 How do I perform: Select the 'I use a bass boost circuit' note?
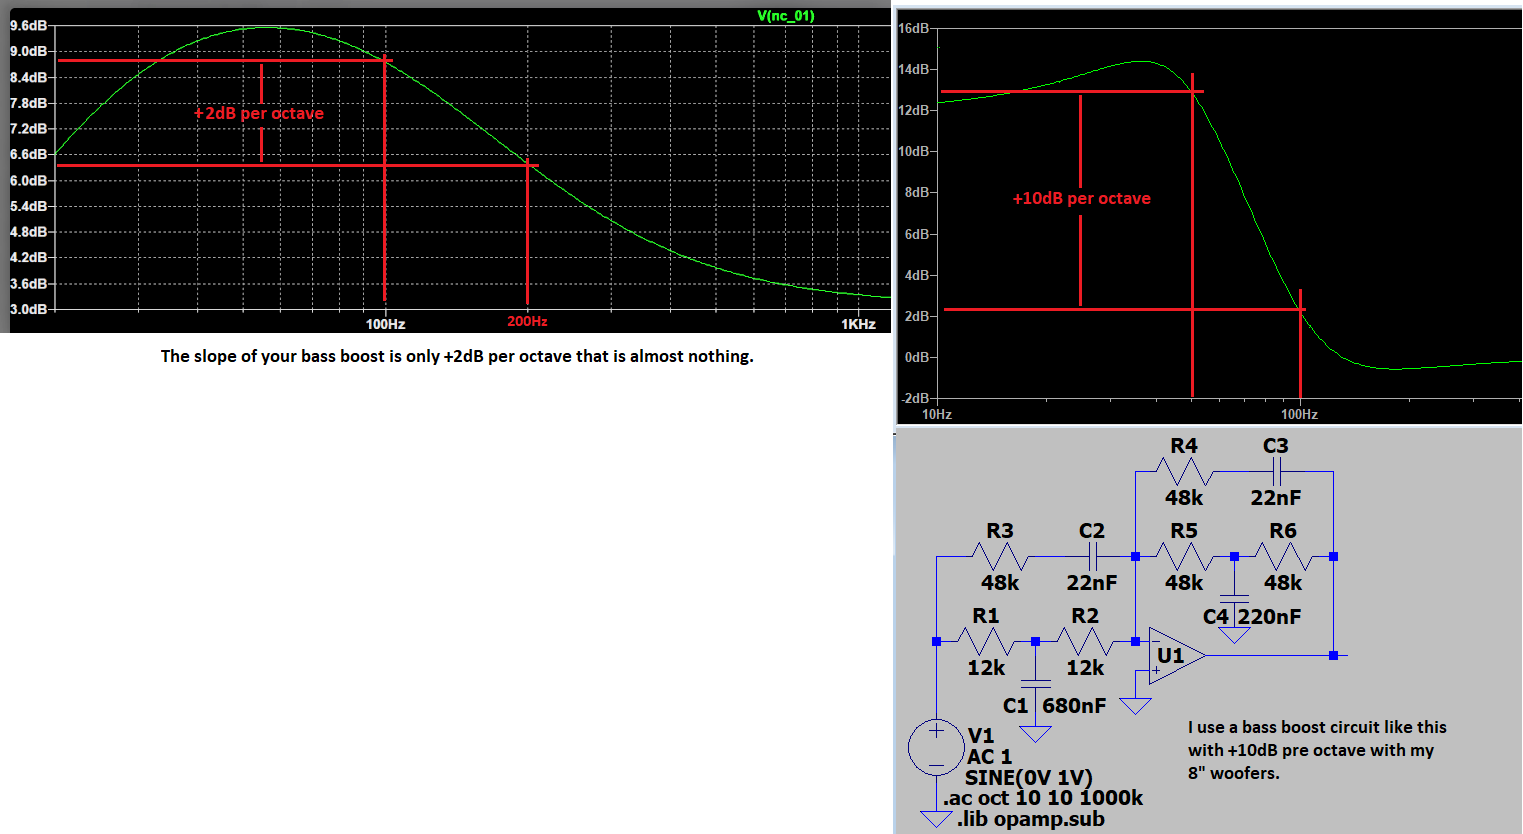pos(1317,750)
